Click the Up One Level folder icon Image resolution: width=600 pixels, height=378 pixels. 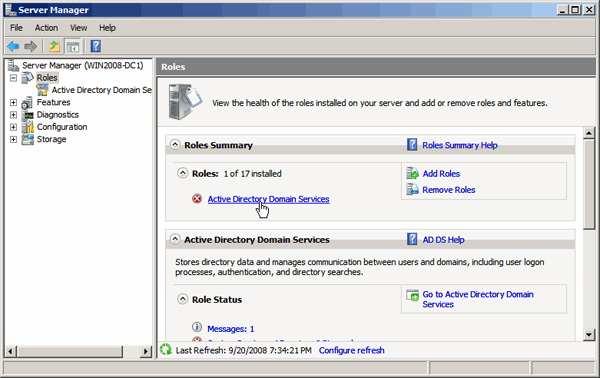tap(55, 46)
